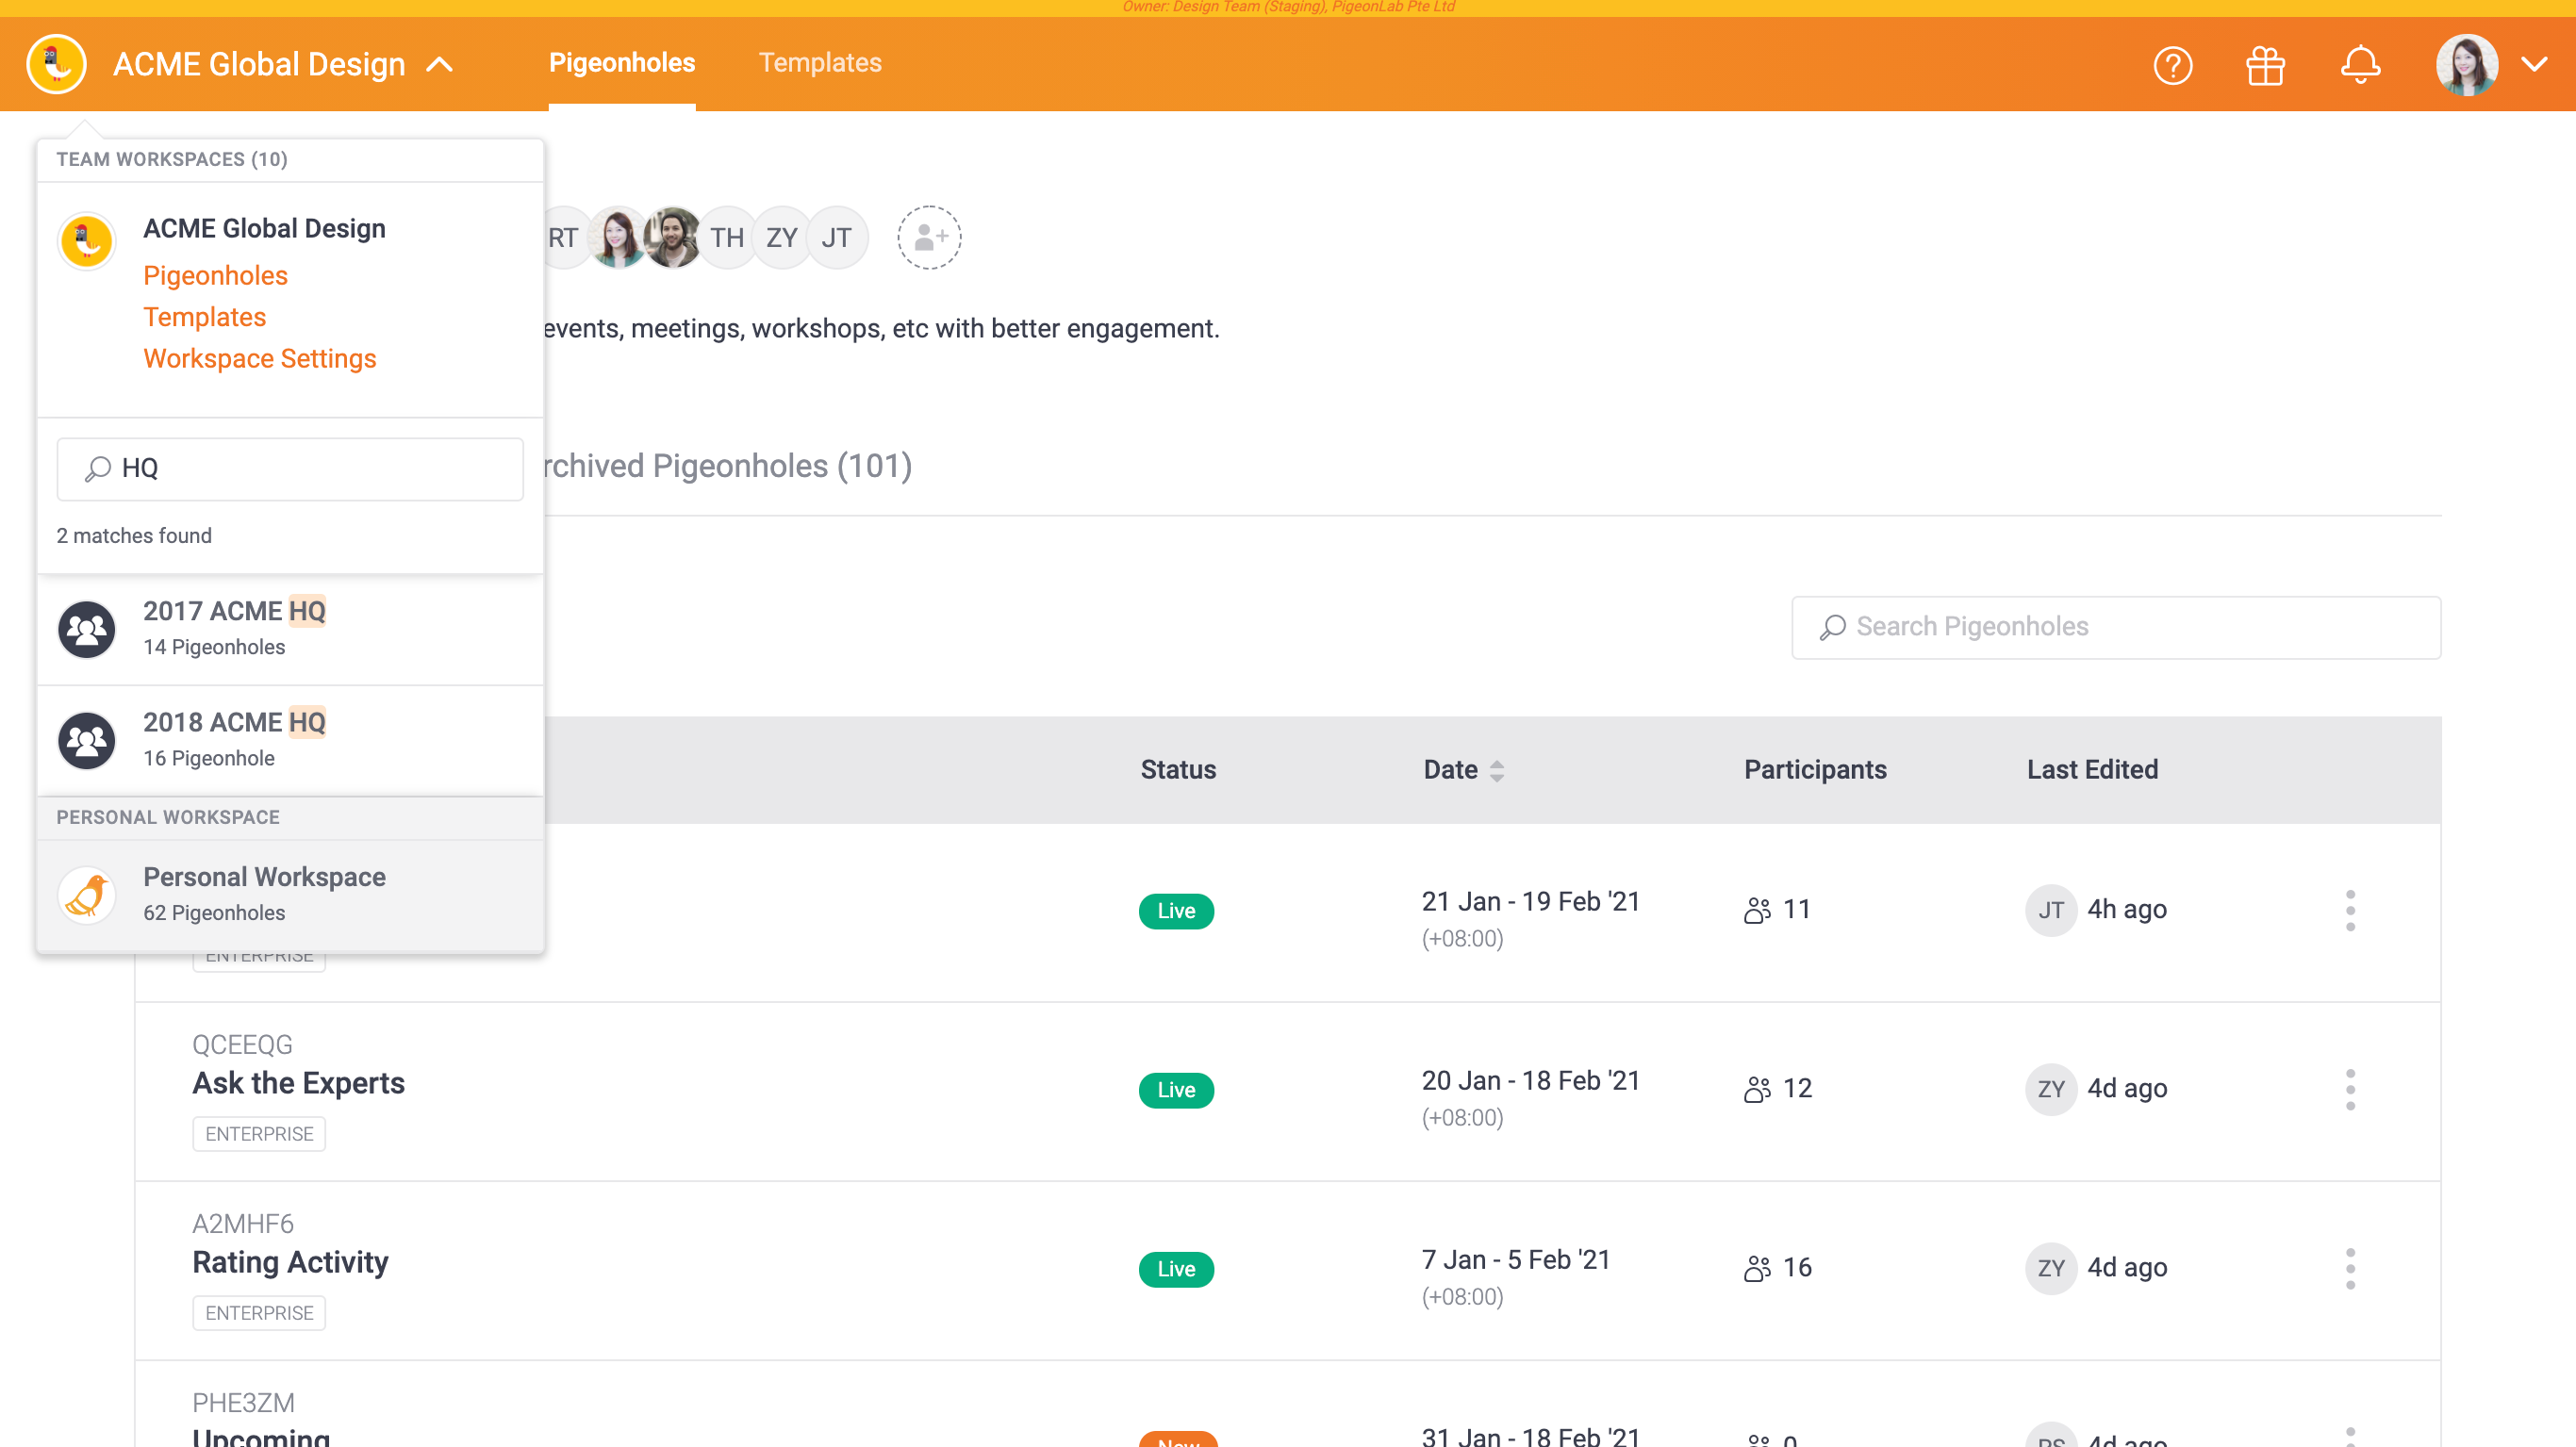Screen dimensions: 2576x1447
Task: Click ACME Global Design workspace avatar in dropdown
Action: tap(87, 241)
